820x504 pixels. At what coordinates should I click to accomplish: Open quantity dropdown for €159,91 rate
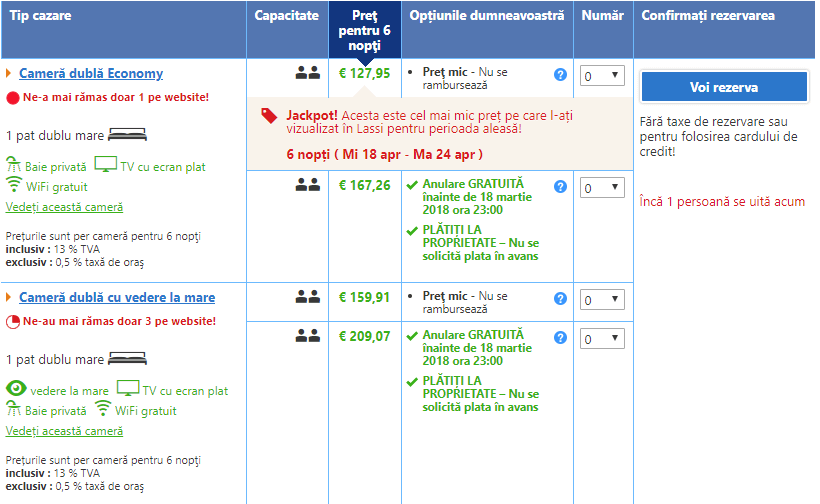tap(602, 300)
